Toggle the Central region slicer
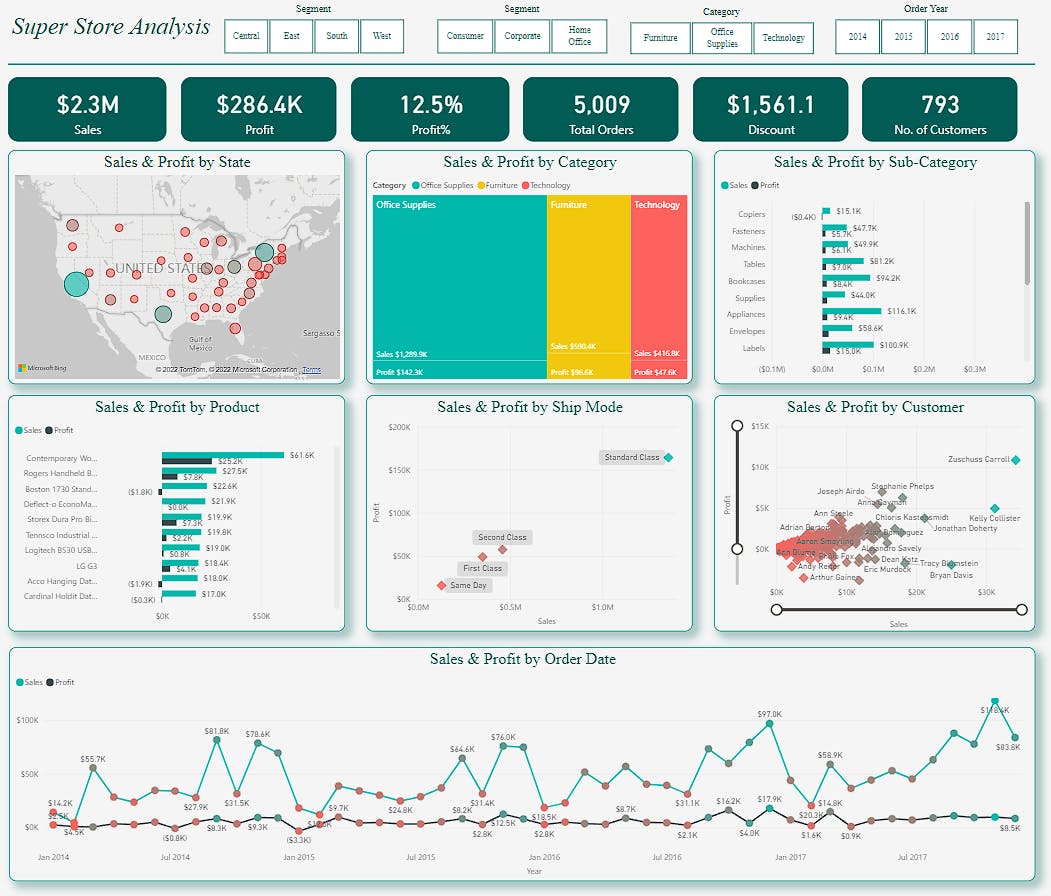 (245, 36)
